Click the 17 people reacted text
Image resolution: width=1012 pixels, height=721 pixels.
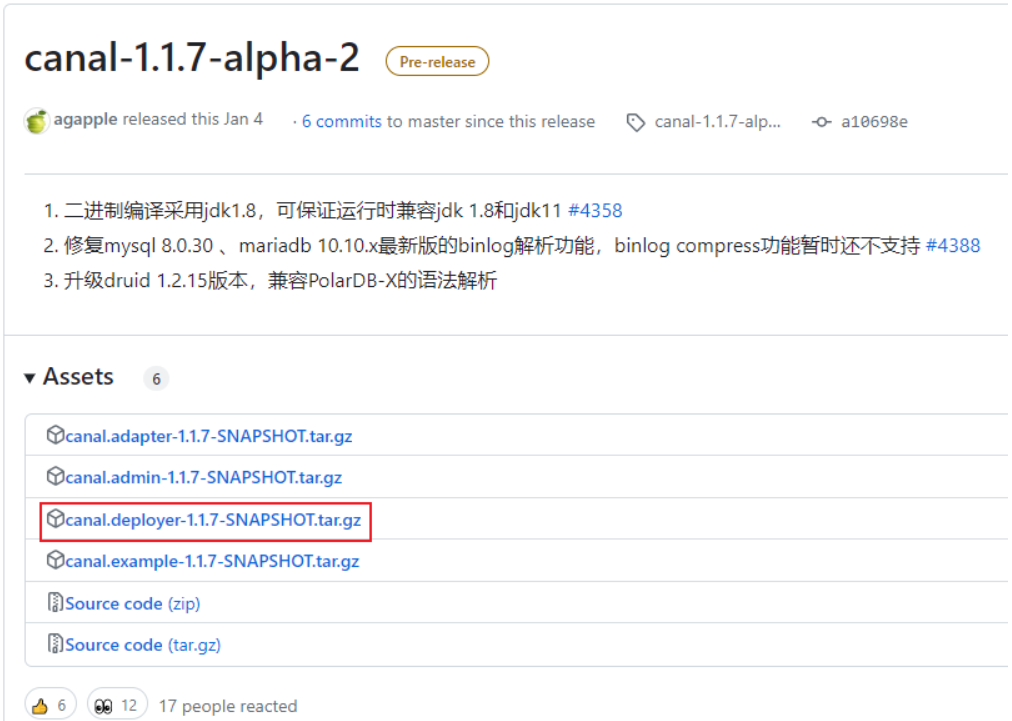(227, 705)
